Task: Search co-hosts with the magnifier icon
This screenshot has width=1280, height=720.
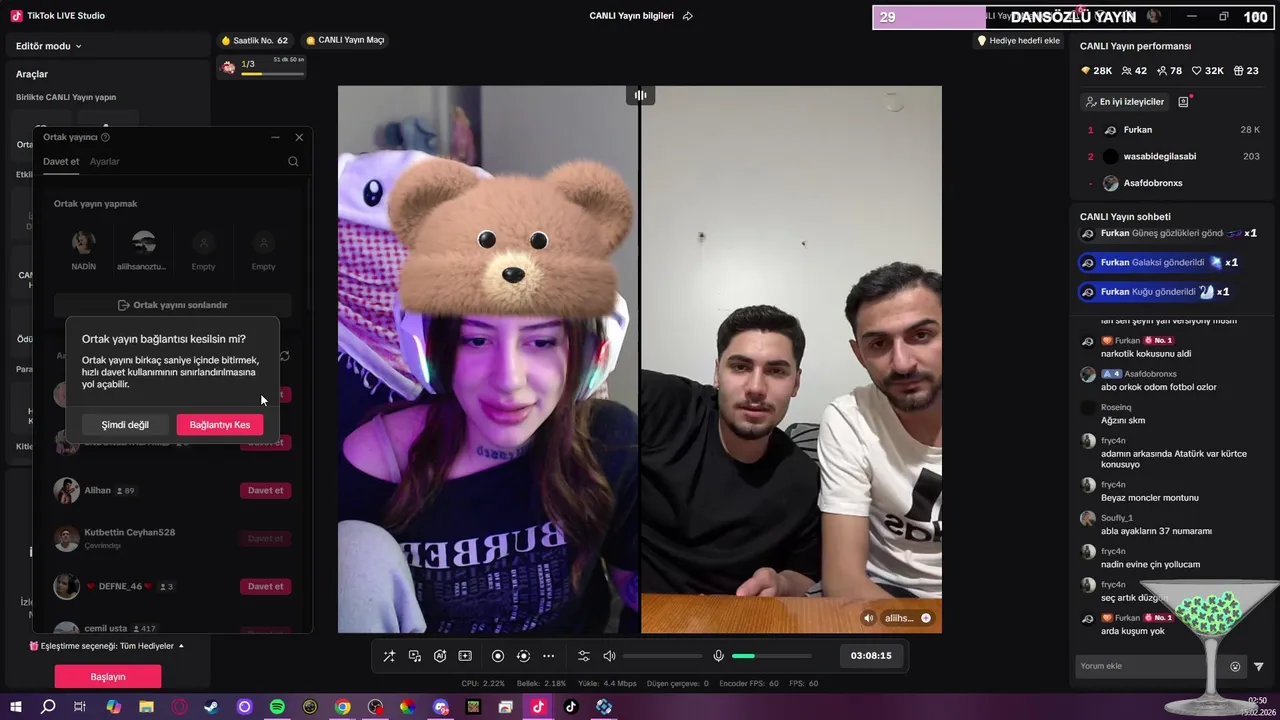Action: tap(293, 162)
